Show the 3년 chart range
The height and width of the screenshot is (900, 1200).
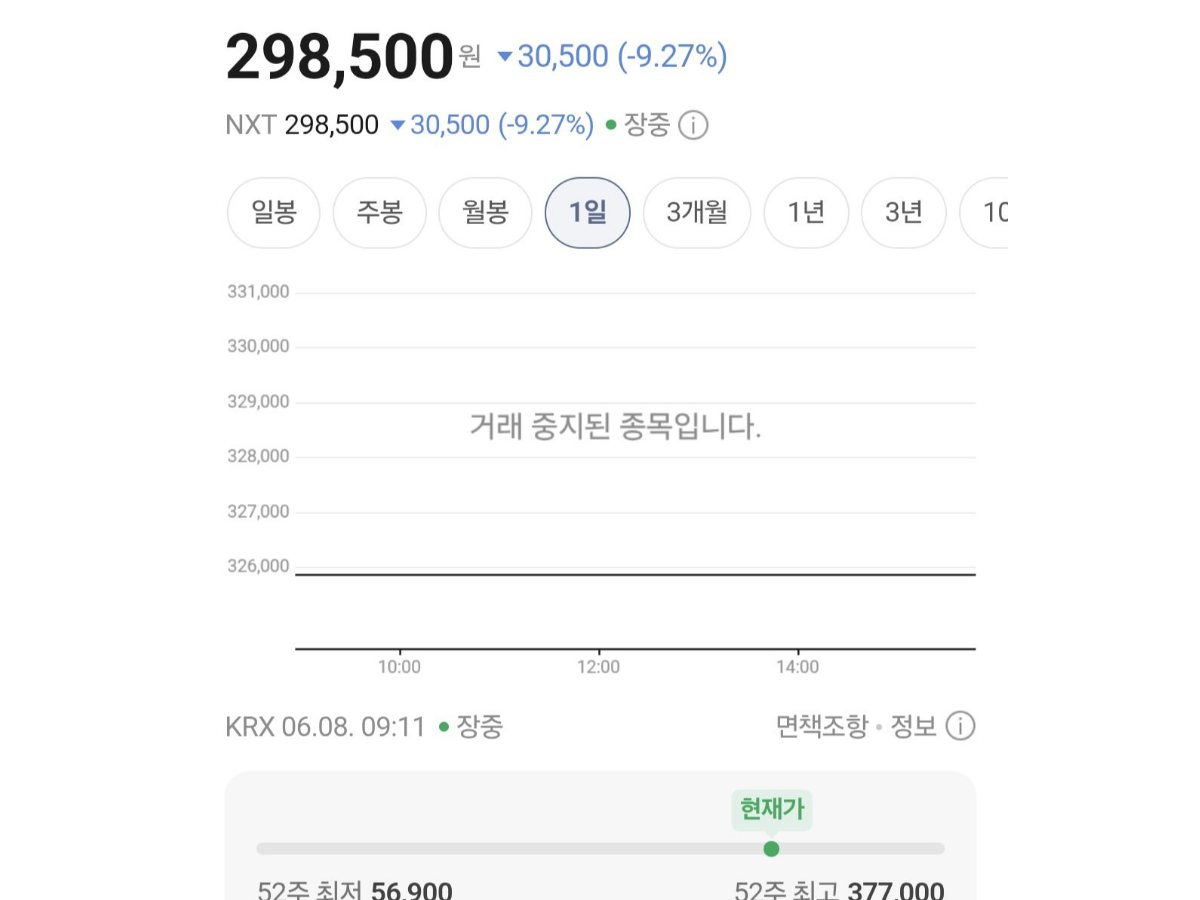click(x=904, y=213)
